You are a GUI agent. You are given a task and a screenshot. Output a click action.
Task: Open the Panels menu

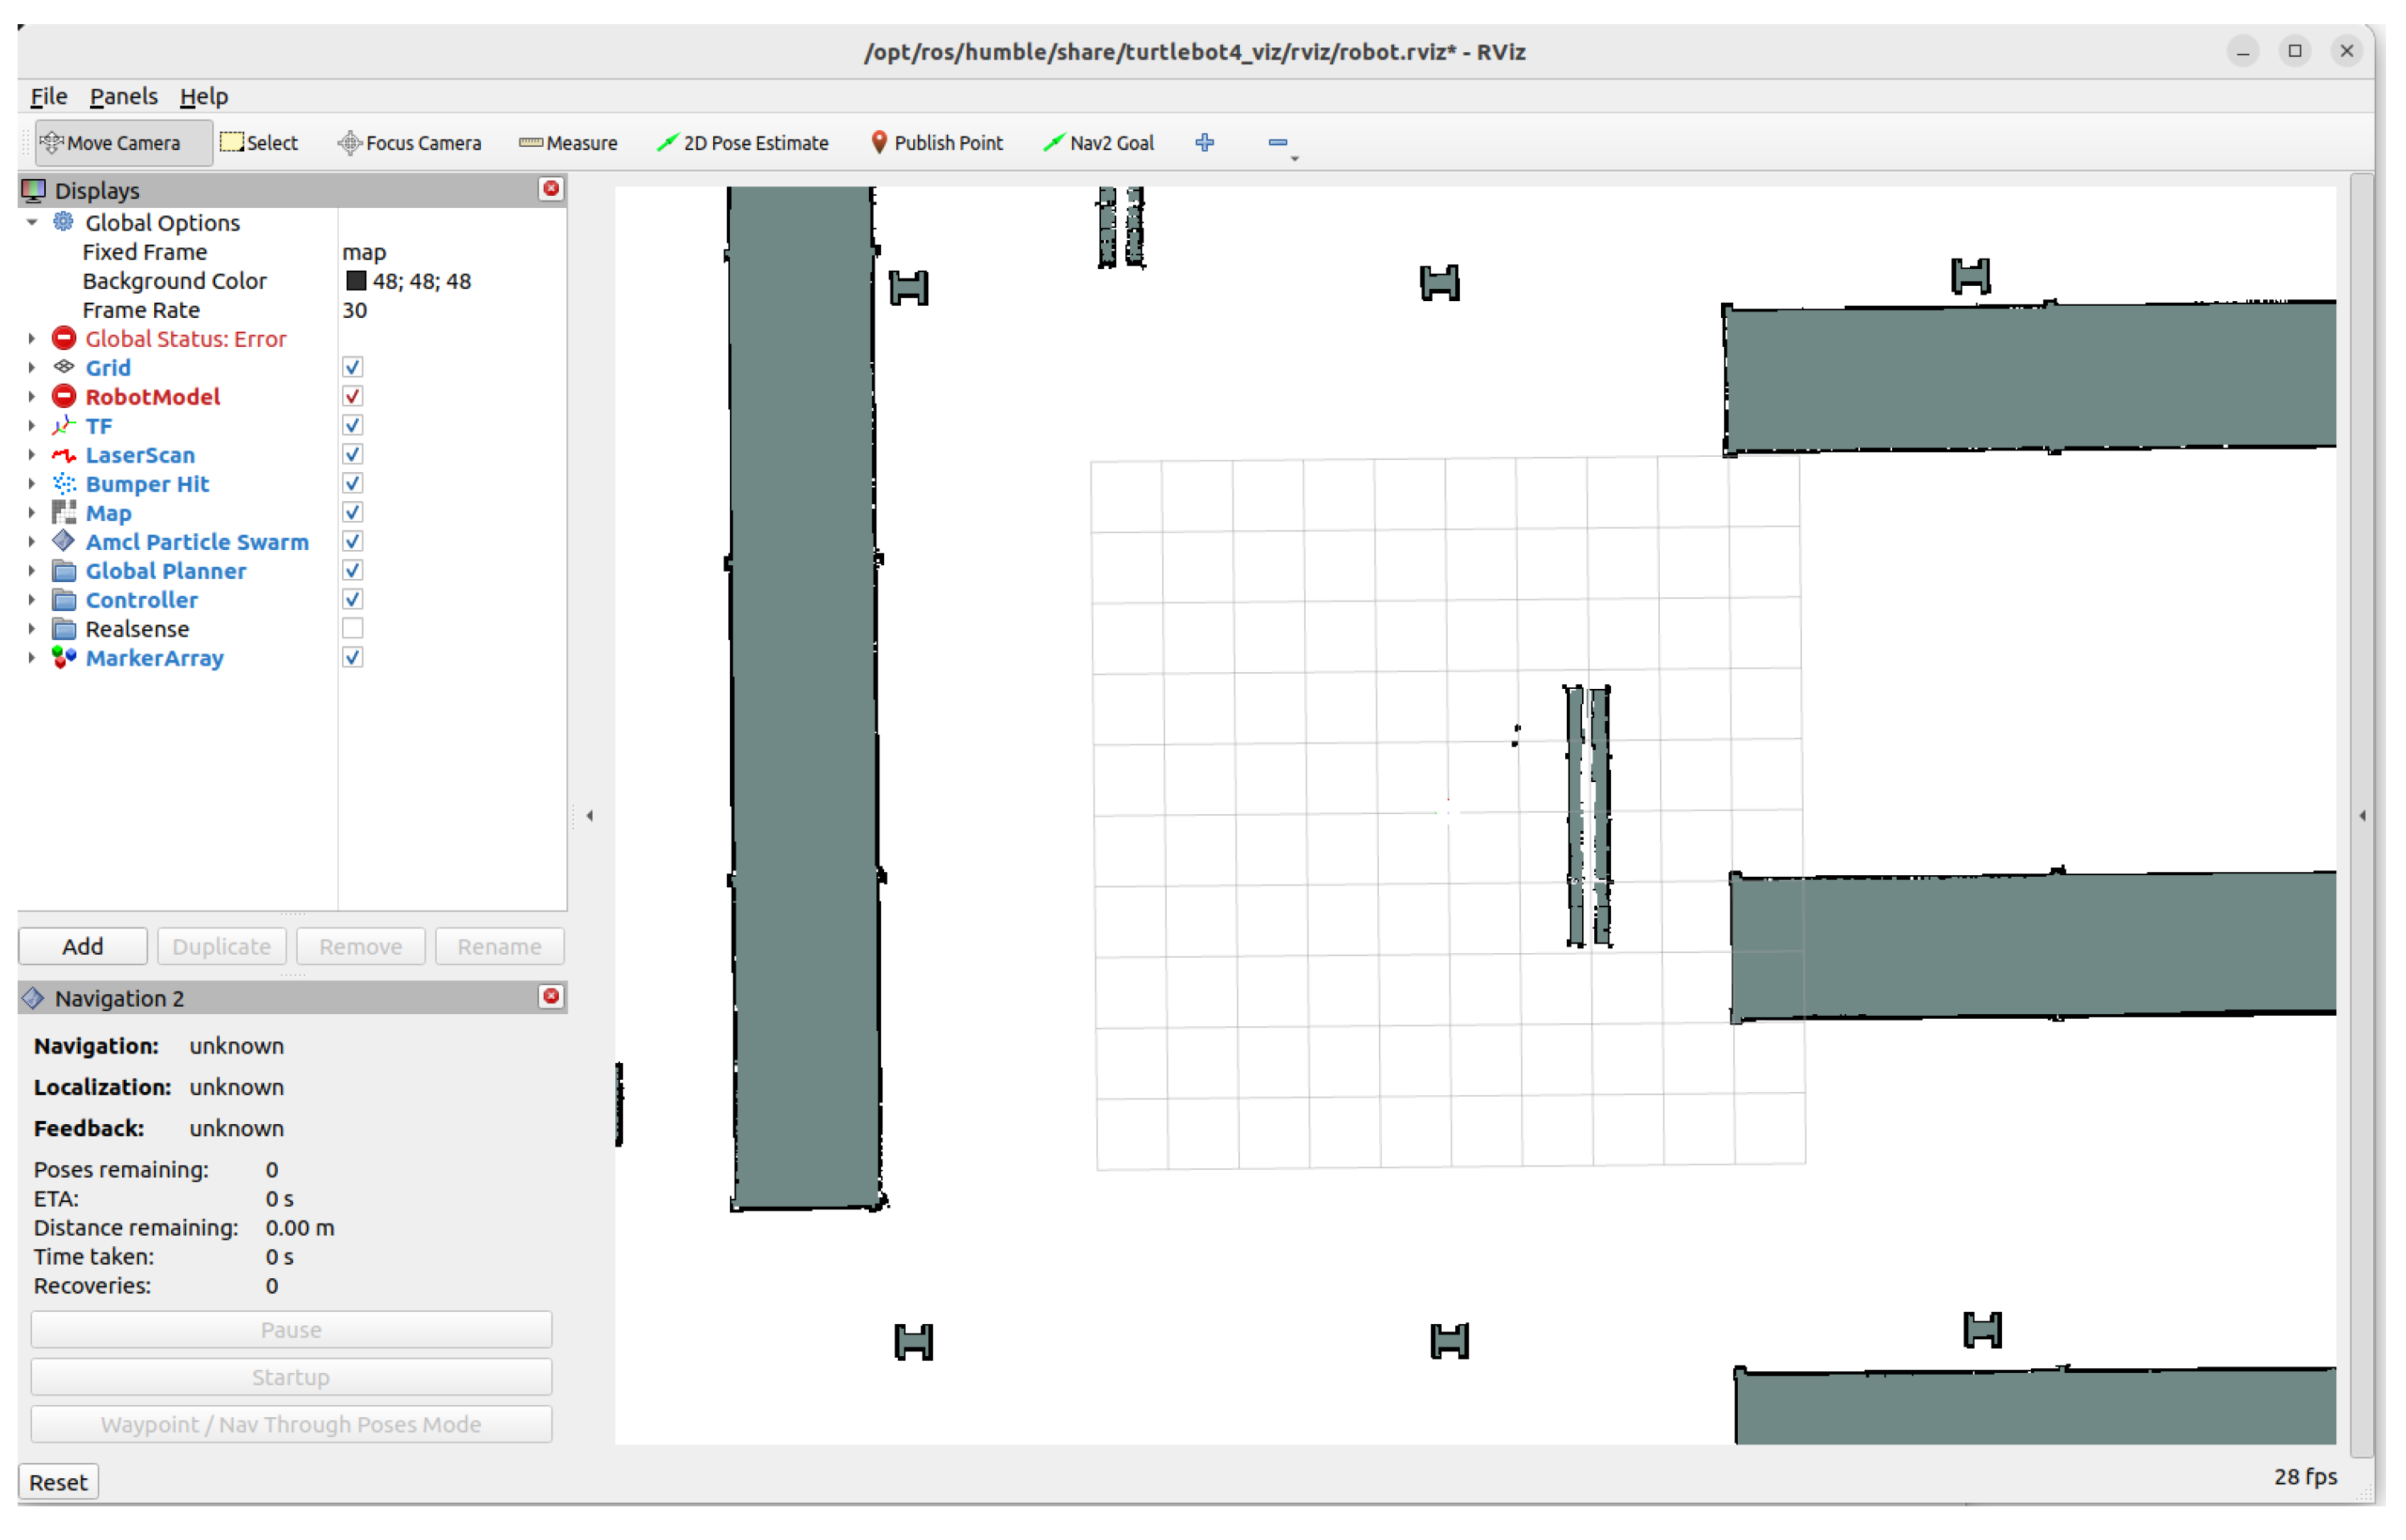pyautogui.click(x=123, y=96)
